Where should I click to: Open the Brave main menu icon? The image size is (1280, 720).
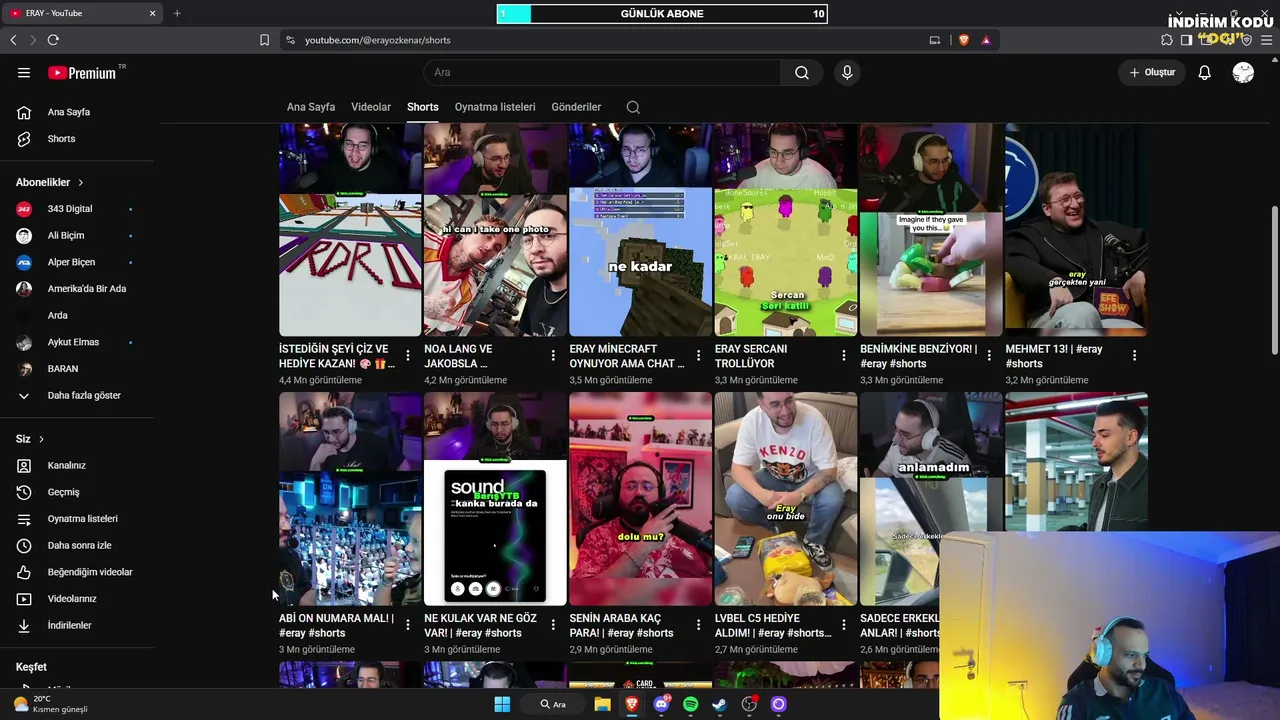point(1267,40)
